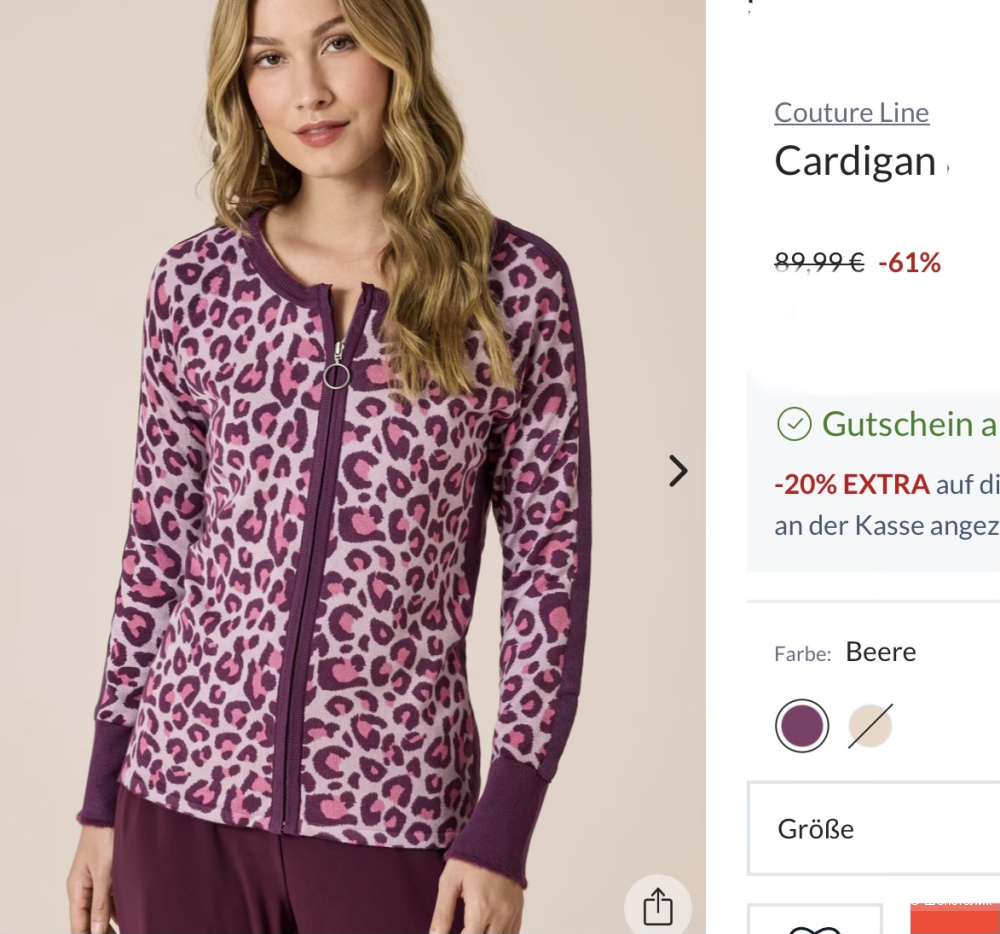This screenshot has width=1000, height=934.
Task: Click the red -61% discount label
Action: click(x=910, y=263)
